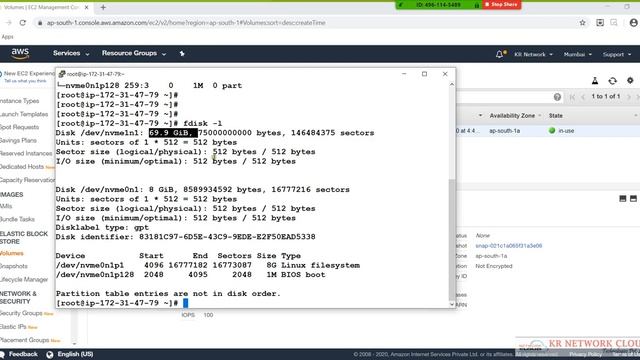The image size is (640, 360).
Task: Click the split panel layout icon
Action: click(x=623, y=199)
